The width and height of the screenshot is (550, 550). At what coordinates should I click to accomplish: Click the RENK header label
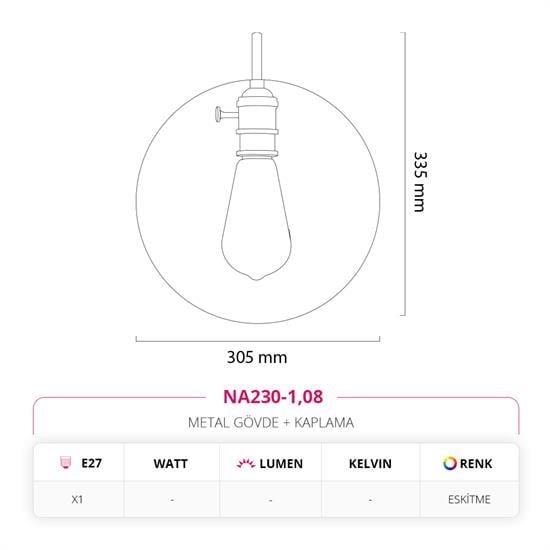point(476,464)
